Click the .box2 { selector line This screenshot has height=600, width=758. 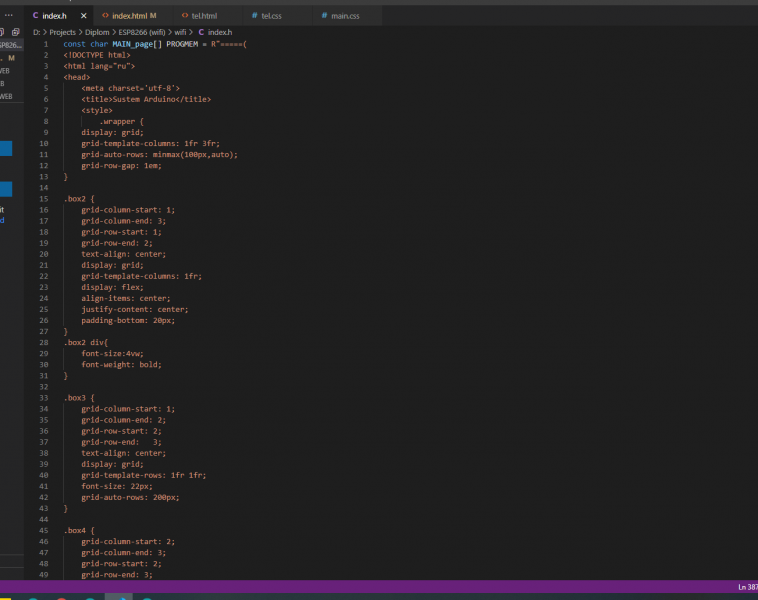(79, 199)
